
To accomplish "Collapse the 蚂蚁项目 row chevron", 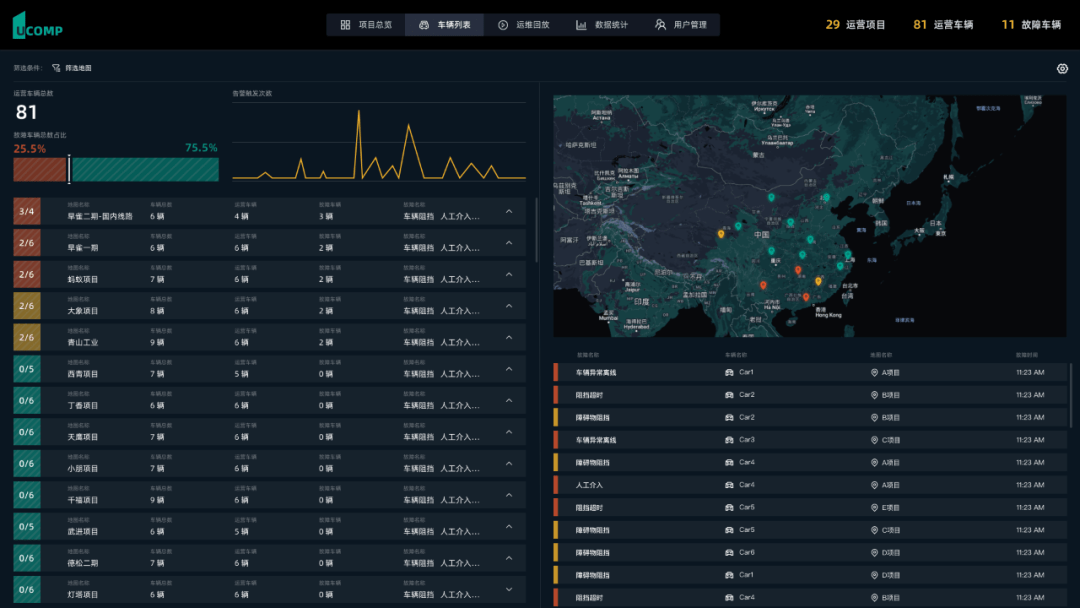I will (x=509, y=274).
